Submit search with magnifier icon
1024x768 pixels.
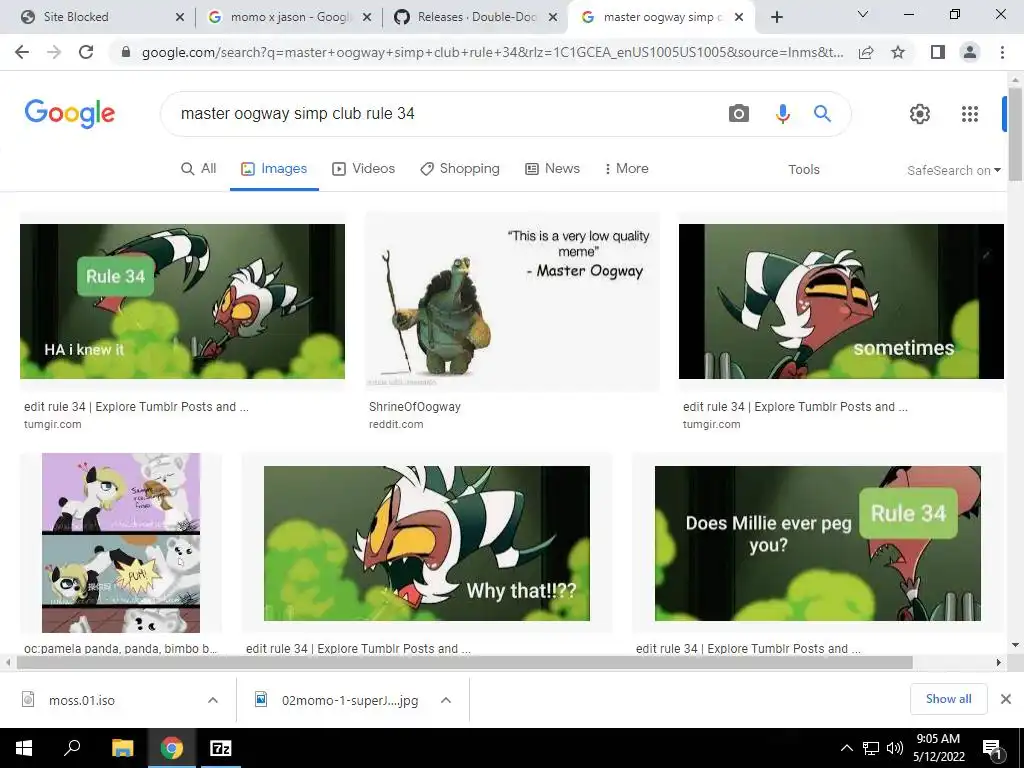pyautogui.click(x=822, y=114)
